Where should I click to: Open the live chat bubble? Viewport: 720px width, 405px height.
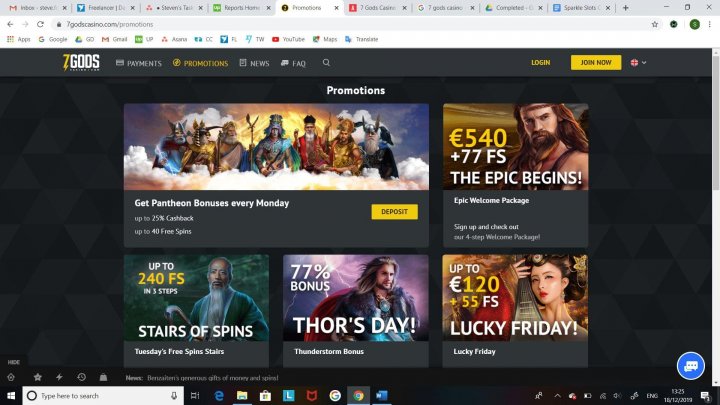(691, 366)
